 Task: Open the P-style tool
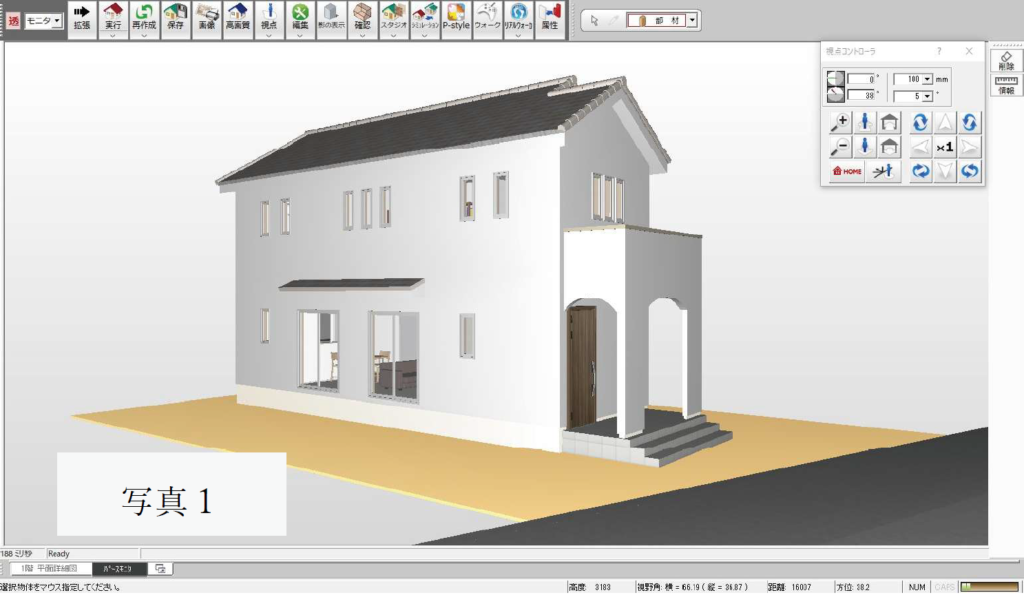pyautogui.click(x=456, y=17)
